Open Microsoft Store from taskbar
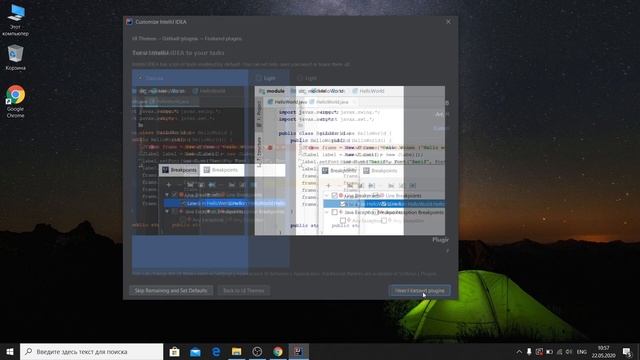Viewport: 640px width, 360px height. (175, 351)
